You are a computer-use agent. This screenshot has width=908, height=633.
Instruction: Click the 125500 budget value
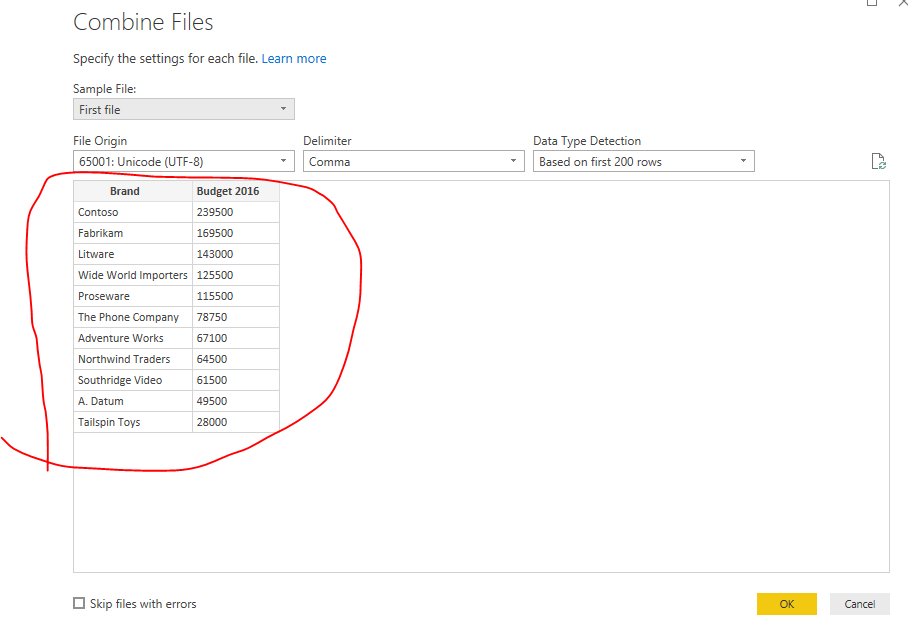[236, 275]
